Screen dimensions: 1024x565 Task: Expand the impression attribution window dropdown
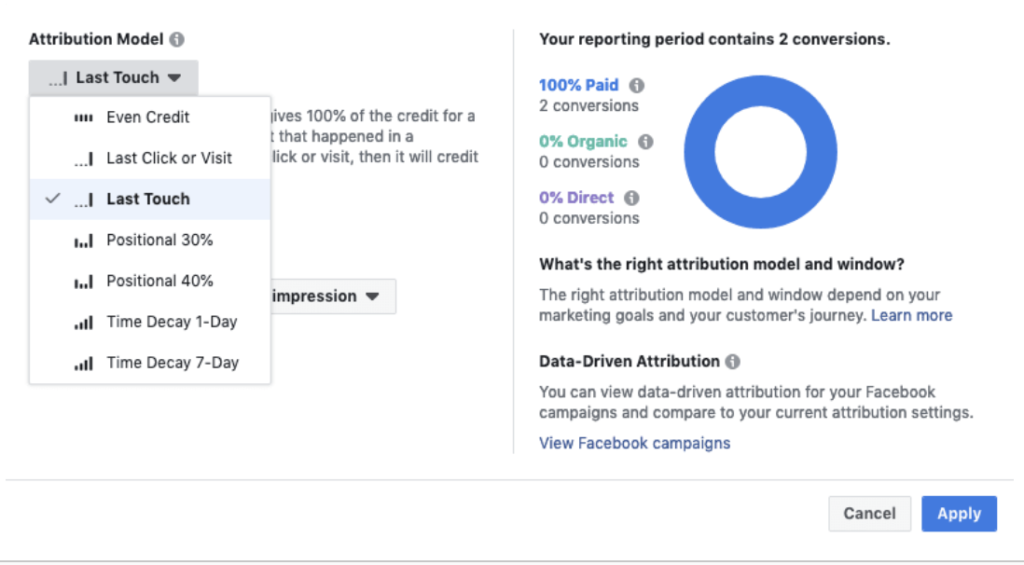tap(326, 297)
